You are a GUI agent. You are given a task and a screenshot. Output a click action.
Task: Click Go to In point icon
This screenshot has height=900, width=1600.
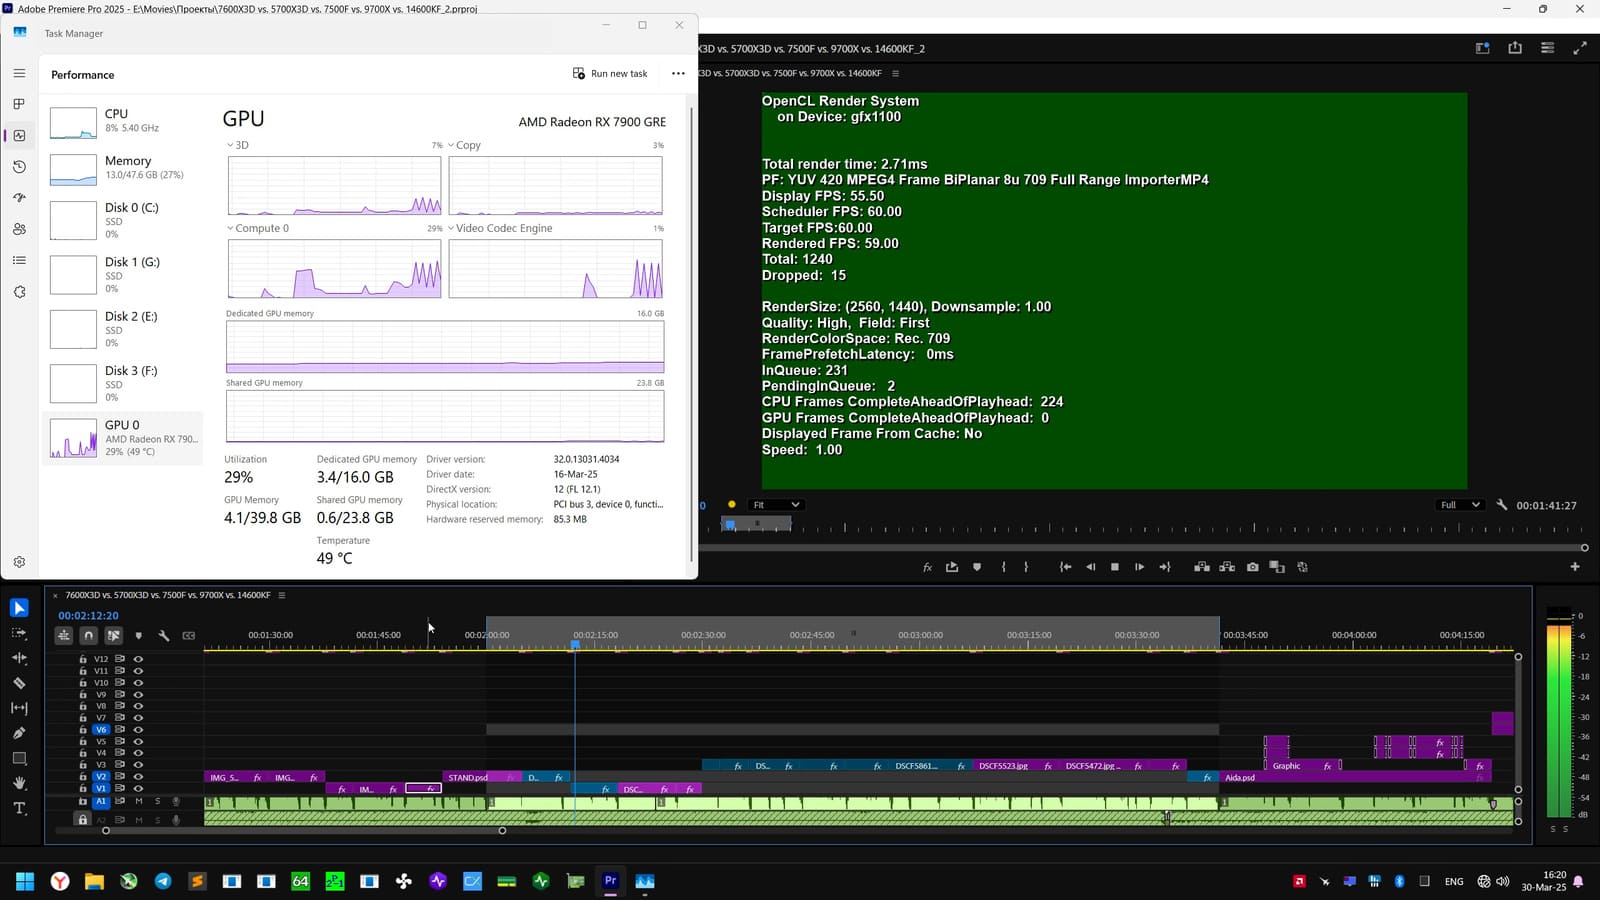click(1066, 567)
